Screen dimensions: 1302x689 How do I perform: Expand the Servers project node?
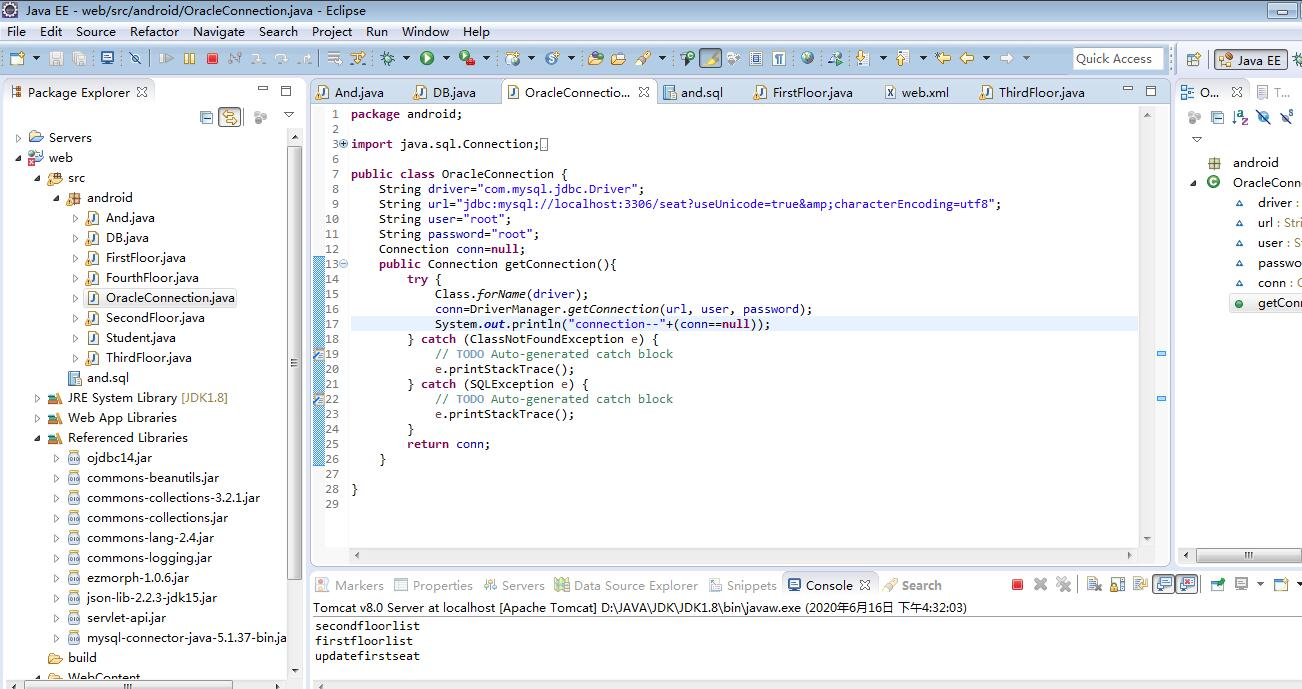(x=18, y=138)
